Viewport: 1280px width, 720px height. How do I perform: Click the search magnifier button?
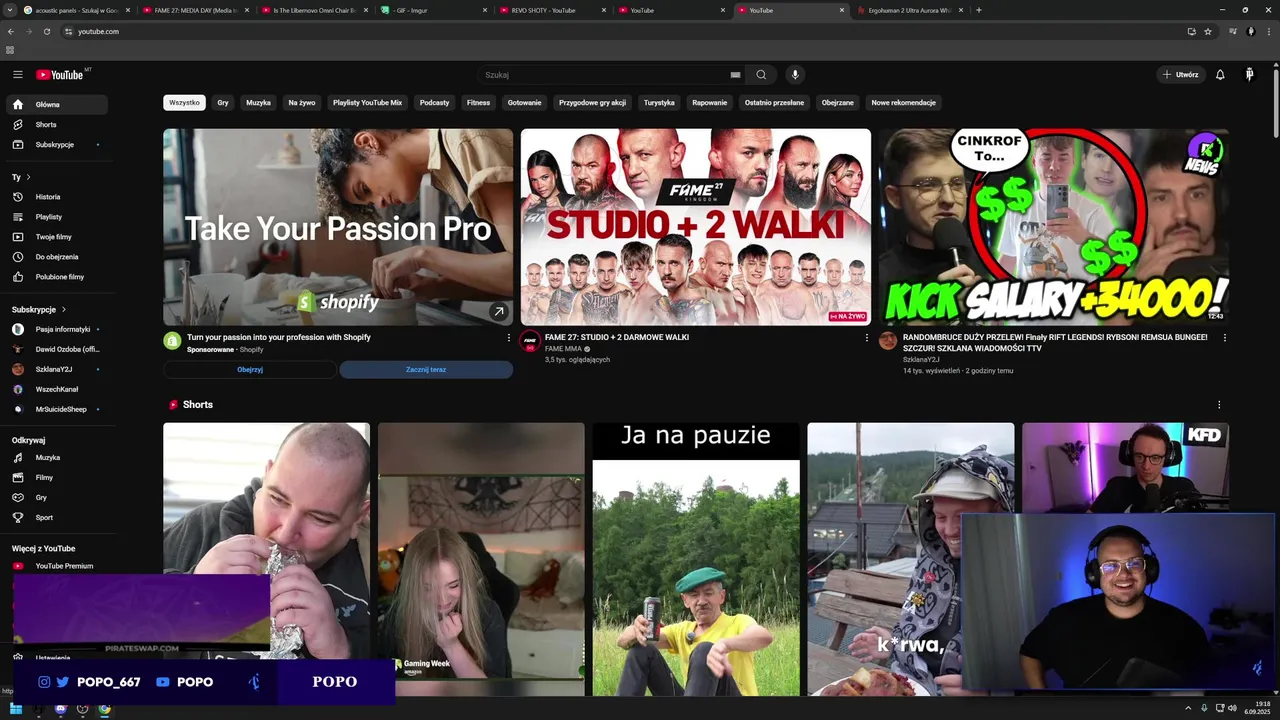coord(761,75)
